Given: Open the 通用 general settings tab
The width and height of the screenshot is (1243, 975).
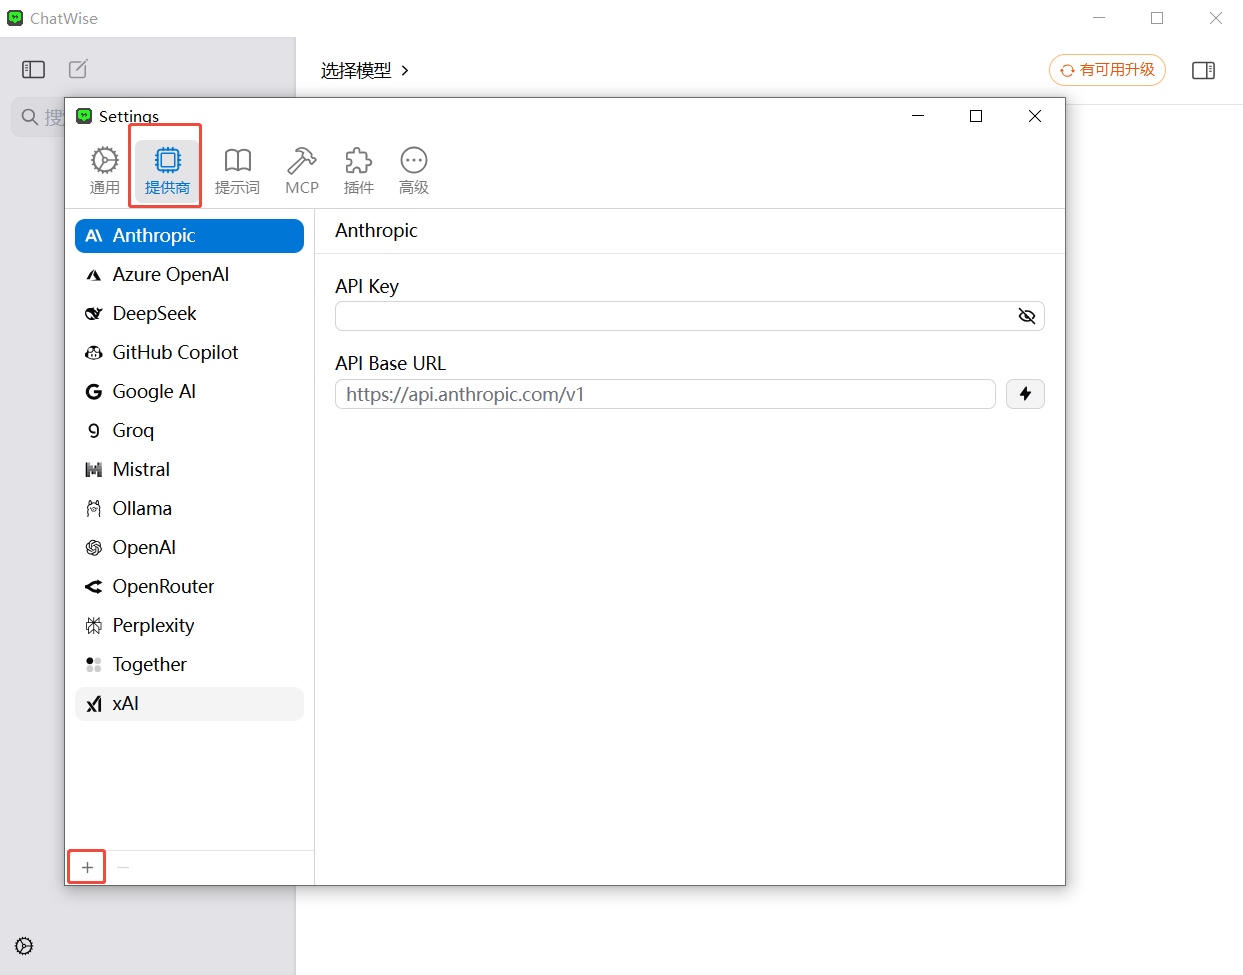Looking at the screenshot, I should coord(104,170).
